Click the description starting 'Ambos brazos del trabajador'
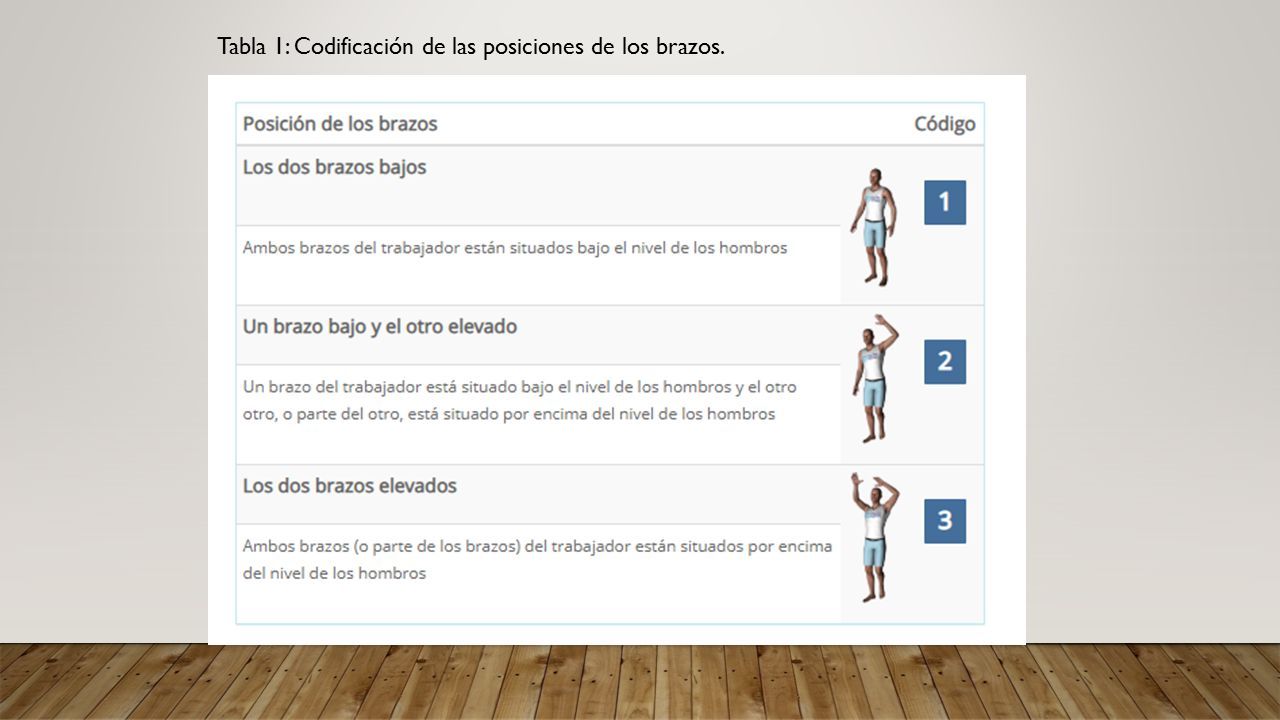 tap(515, 247)
